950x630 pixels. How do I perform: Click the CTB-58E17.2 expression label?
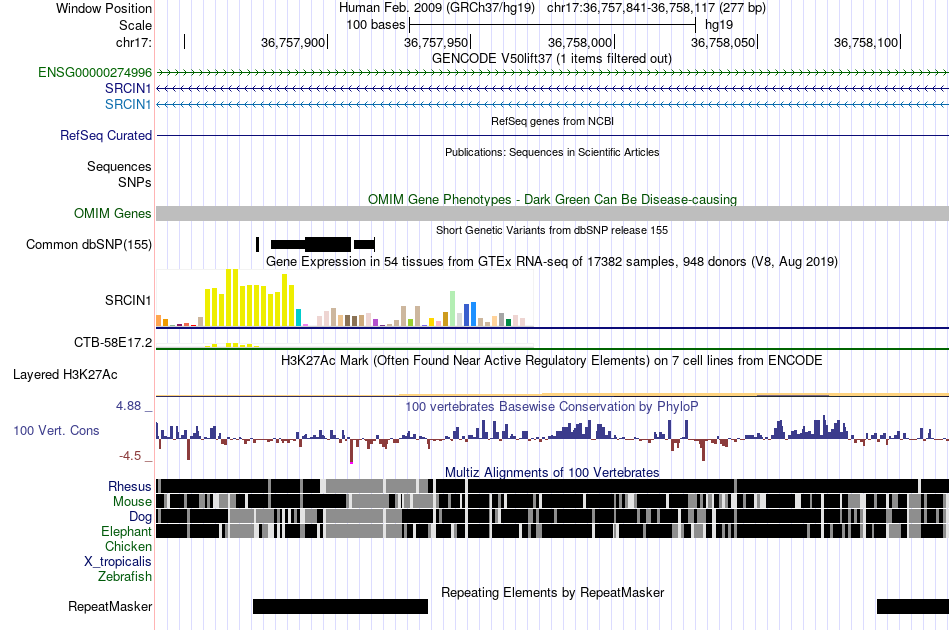point(113,343)
